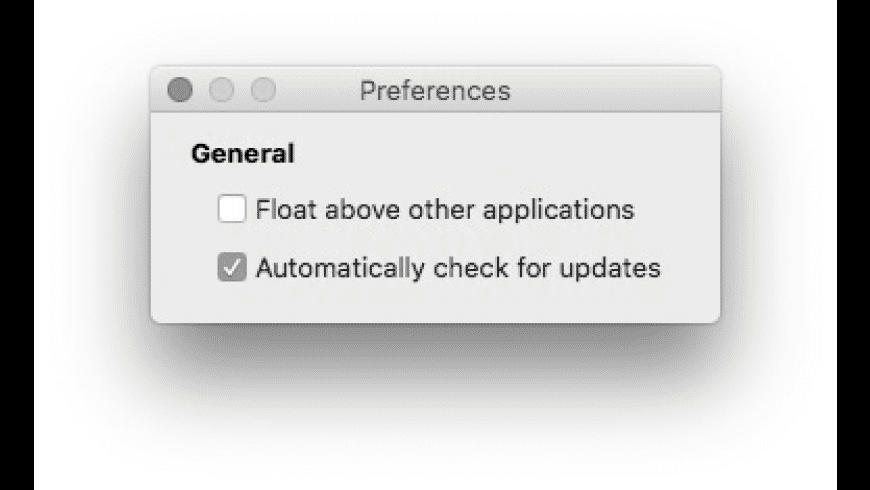Click the leftmost window control dot
The width and height of the screenshot is (870, 490).
click(180, 91)
